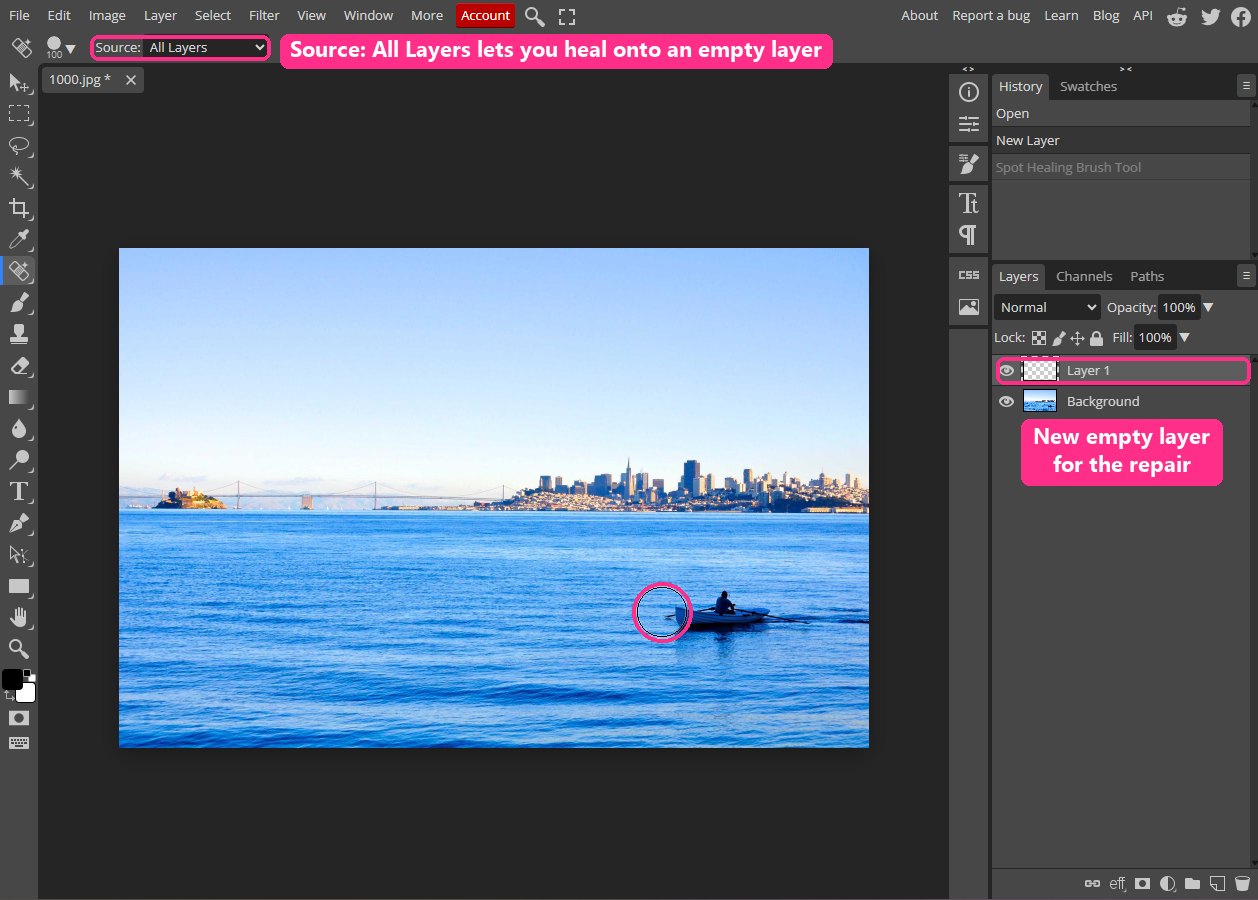The height and width of the screenshot is (900, 1258).
Task: Select the Rectangle shape tool
Action: (x=19, y=586)
